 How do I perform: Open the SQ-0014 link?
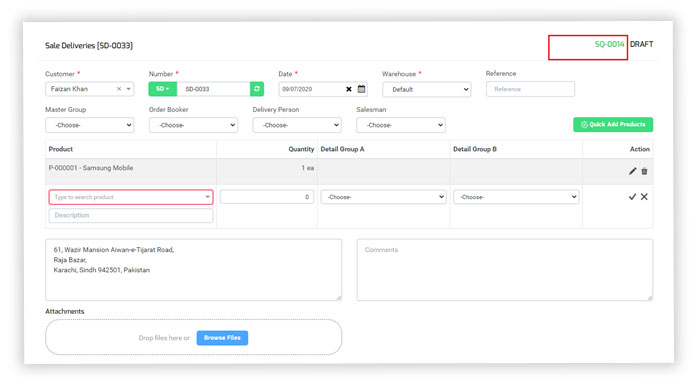609,44
